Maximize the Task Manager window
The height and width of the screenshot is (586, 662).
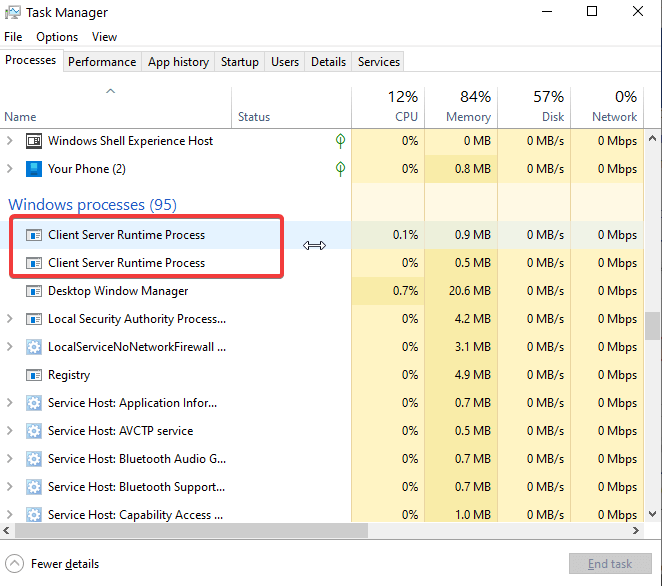(592, 11)
